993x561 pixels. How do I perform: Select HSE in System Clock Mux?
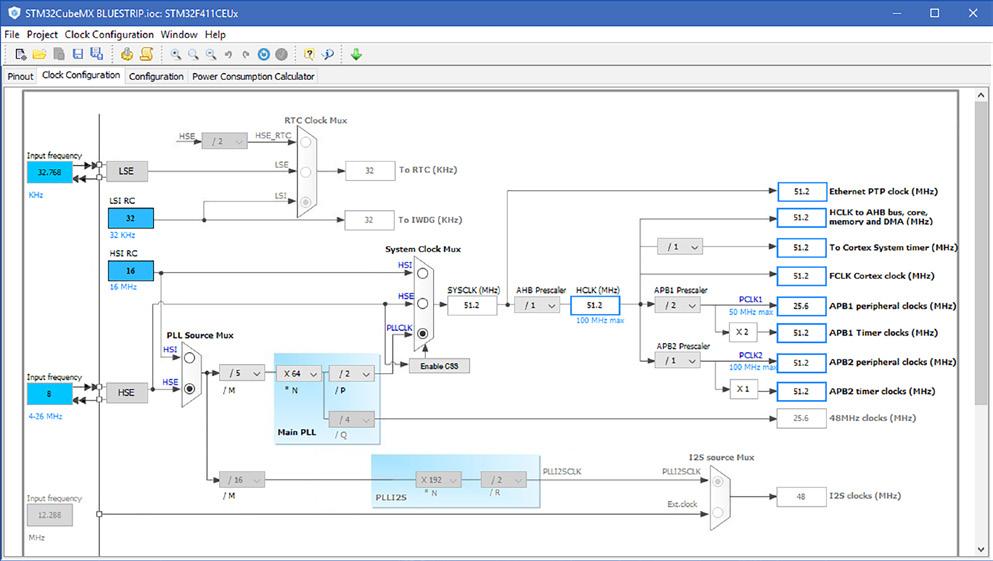pyautogui.click(x=422, y=304)
